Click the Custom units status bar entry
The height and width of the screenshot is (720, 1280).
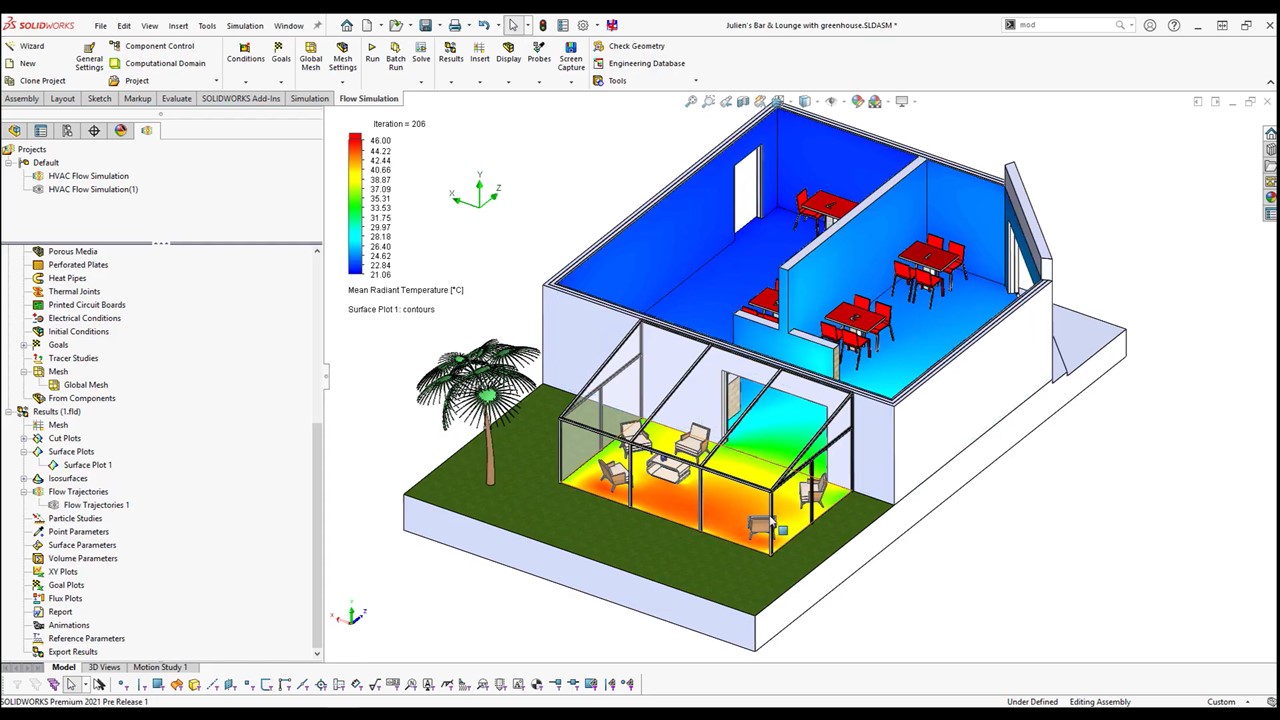[x=1221, y=702]
